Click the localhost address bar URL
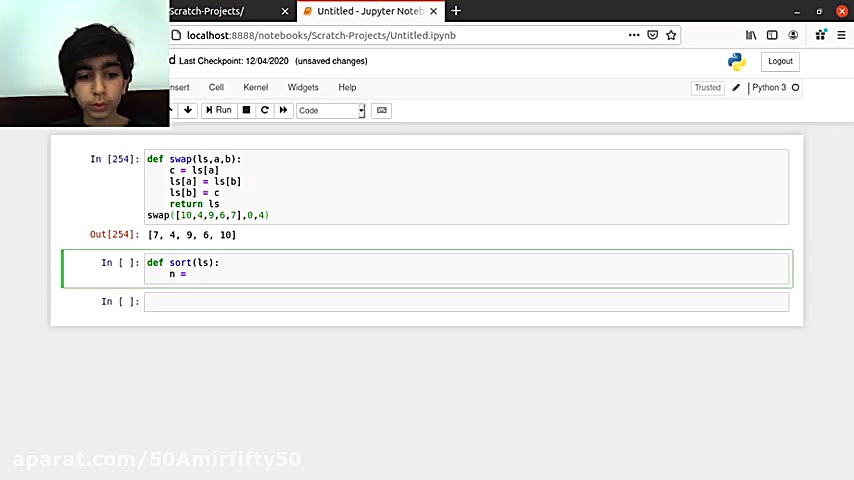Viewport: 854px width, 480px height. click(x=321, y=35)
